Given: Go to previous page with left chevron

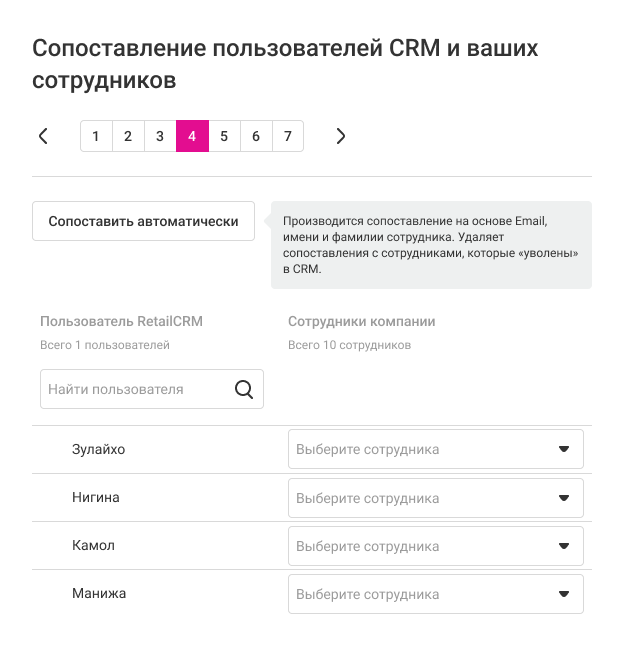Looking at the screenshot, I should point(43,136).
